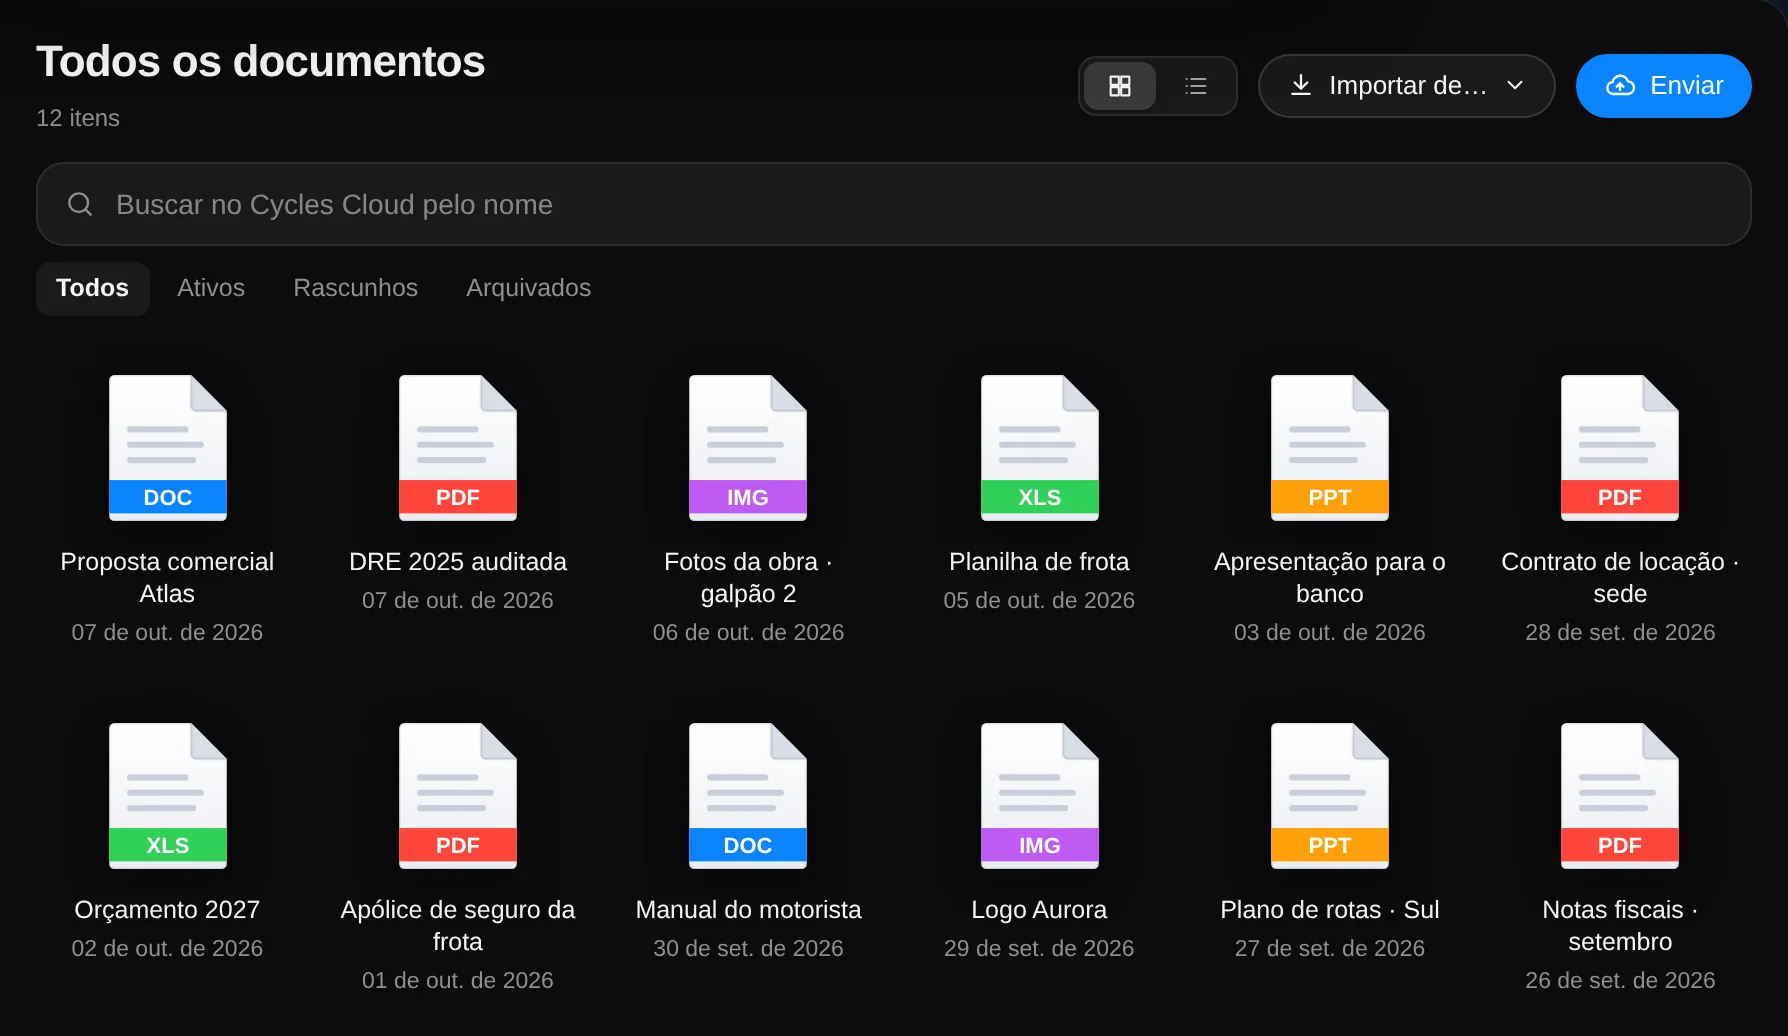Click the DRE 2025 auditada title
Image resolution: width=1788 pixels, height=1036 pixels.
click(x=458, y=562)
